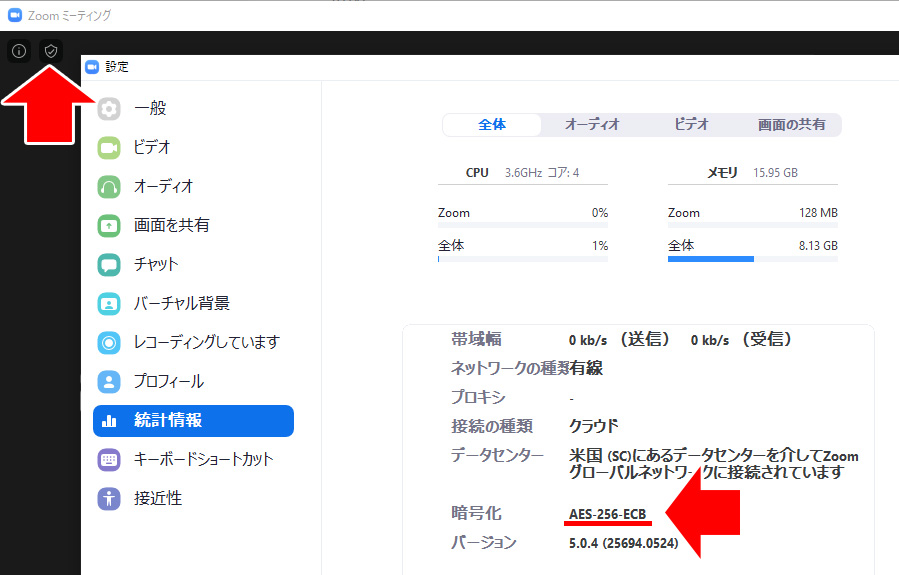Switch to the オーディオ statistics tab

click(x=592, y=125)
